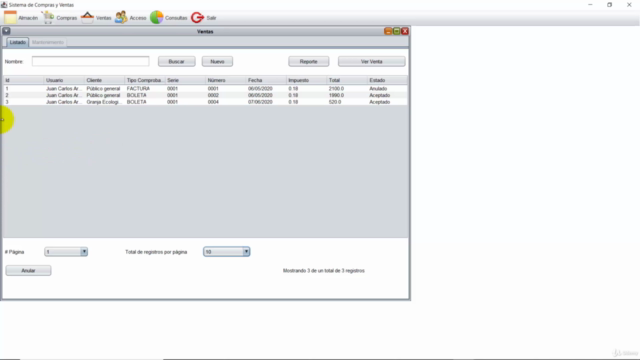This screenshot has width=640, height=360.
Task: Select the Número 0002 cell
Action: (x=226, y=95)
